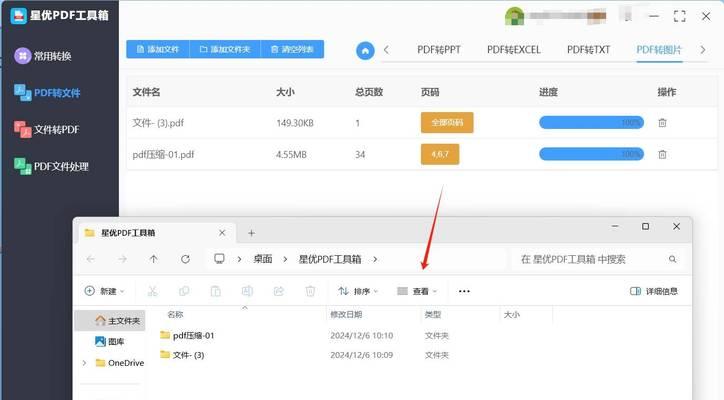Select 主文件夹 in navigation pane
724x400 pixels.
coord(111,321)
